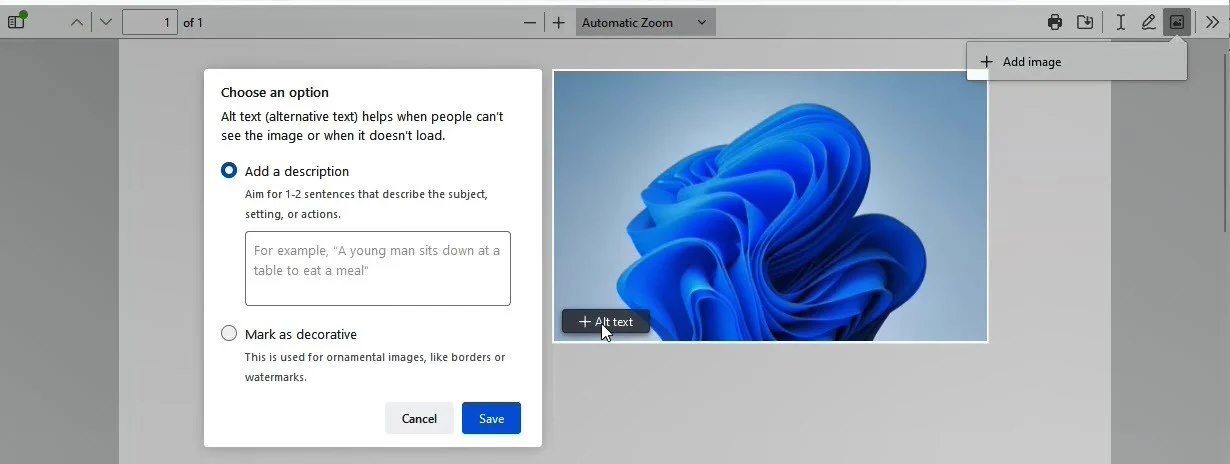Click the Alt text button on image
Image resolution: width=1230 pixels, height=464 pixels.
tap(606, 322)
